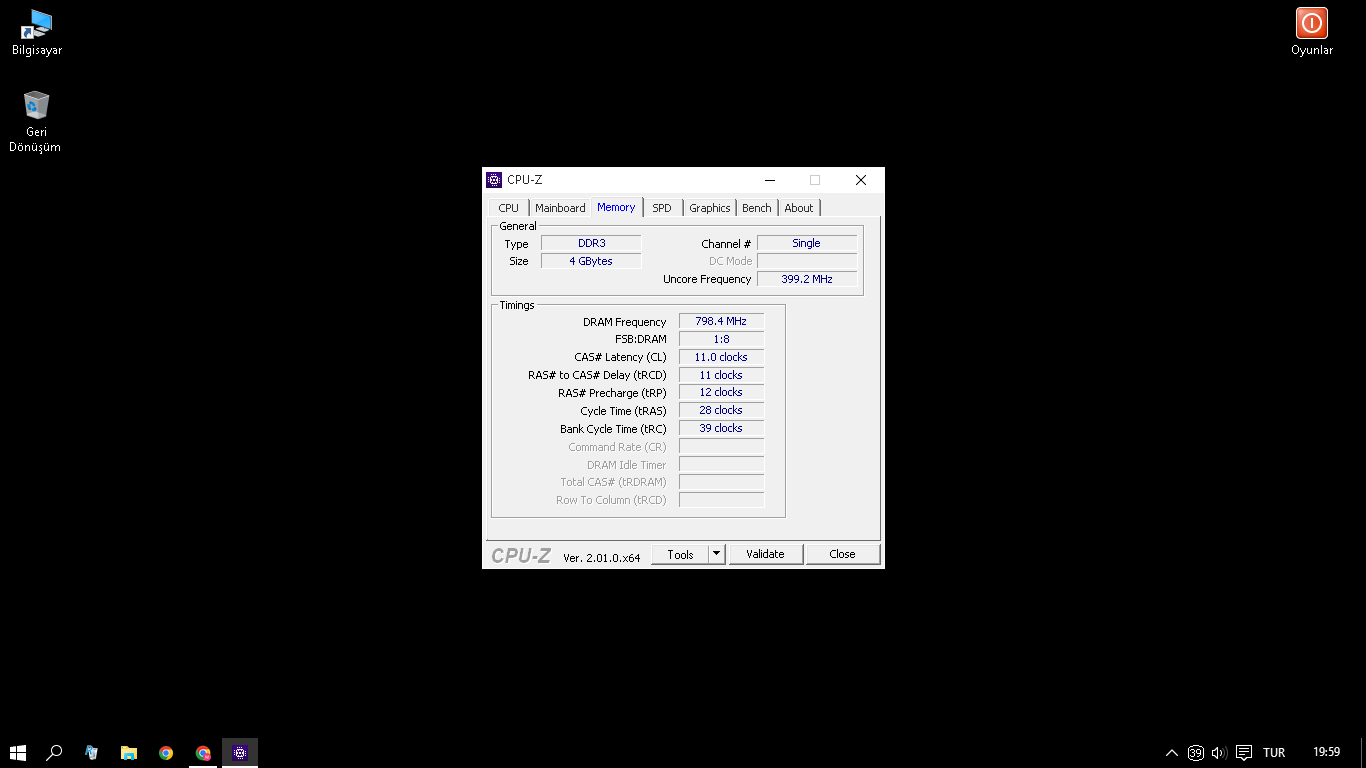
Task: Open the Oyunlar desktop shortcut
Action: (1312, 32)
